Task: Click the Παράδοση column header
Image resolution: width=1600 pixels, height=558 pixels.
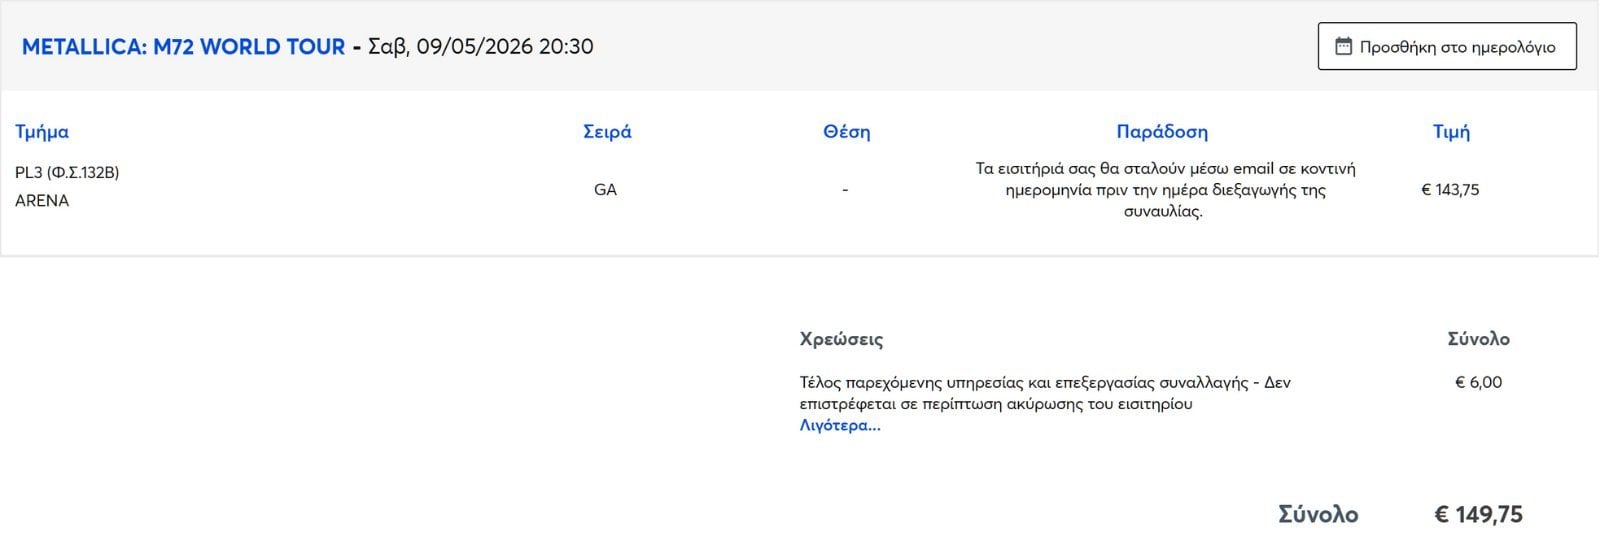Action: tap(1162, 131)
